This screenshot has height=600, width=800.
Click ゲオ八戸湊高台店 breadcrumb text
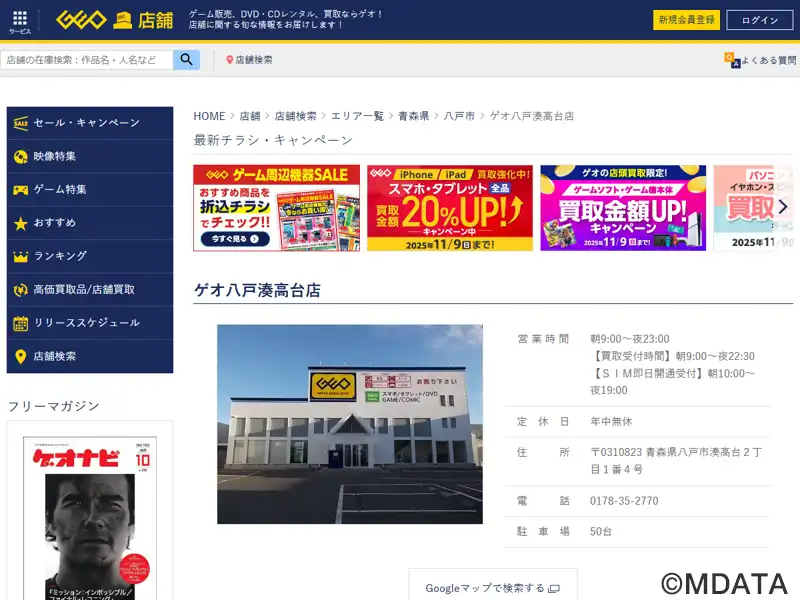[x=532, y=116]
